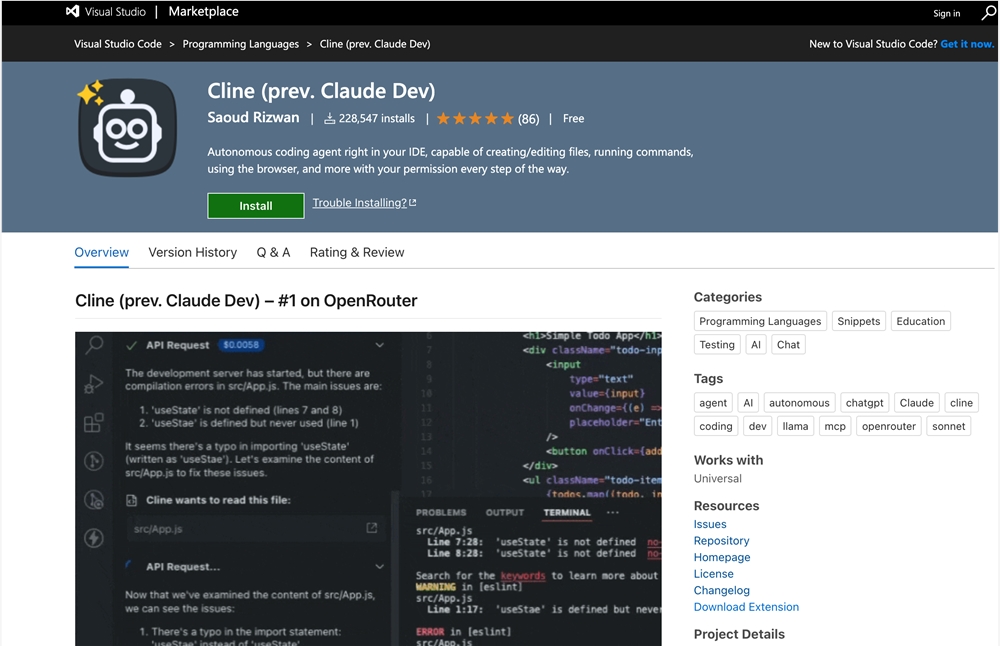Open the Version History tab
1000x646 pixels.
(193, 253)
